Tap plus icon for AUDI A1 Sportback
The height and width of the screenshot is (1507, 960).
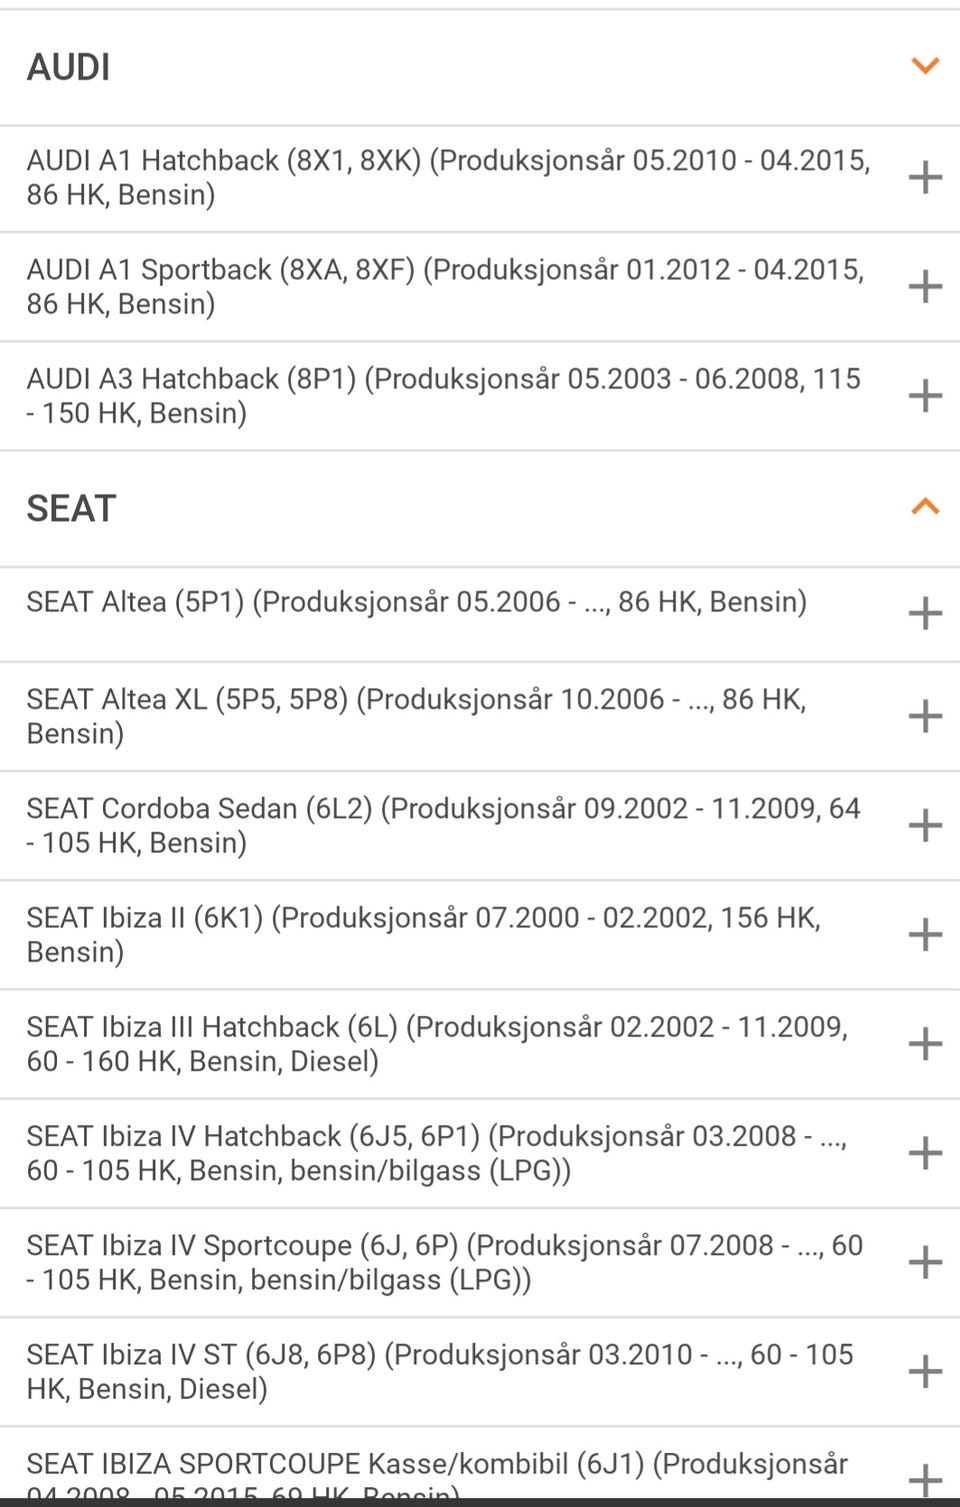tap(925, 286)
